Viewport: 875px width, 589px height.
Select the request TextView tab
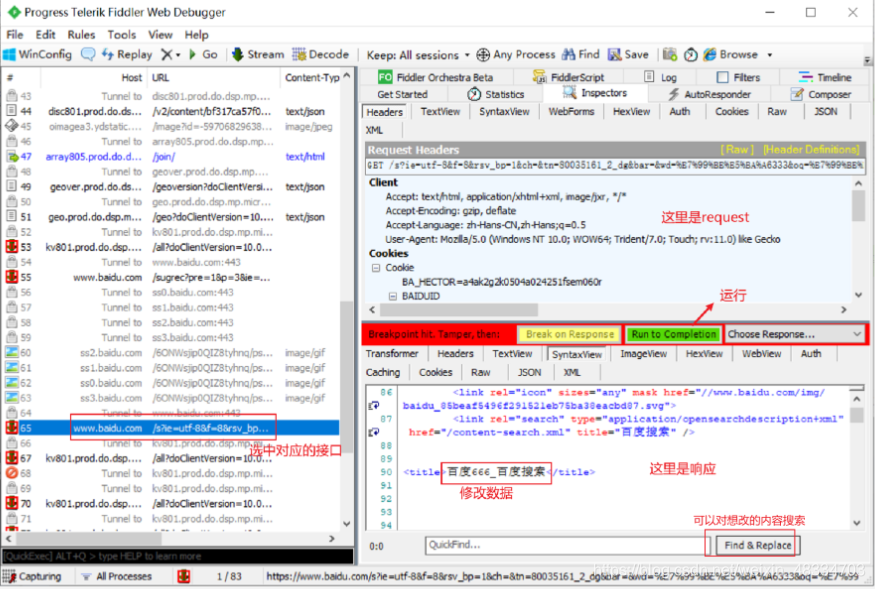(x=440, y=111)
